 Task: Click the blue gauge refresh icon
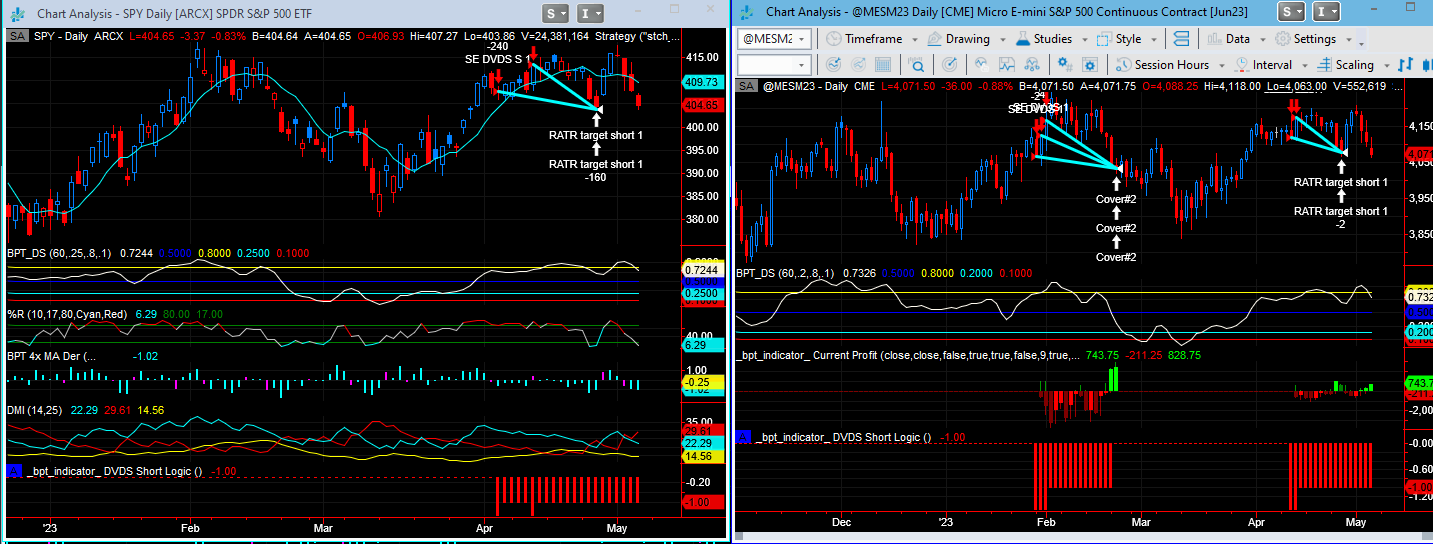pos(833,65)
